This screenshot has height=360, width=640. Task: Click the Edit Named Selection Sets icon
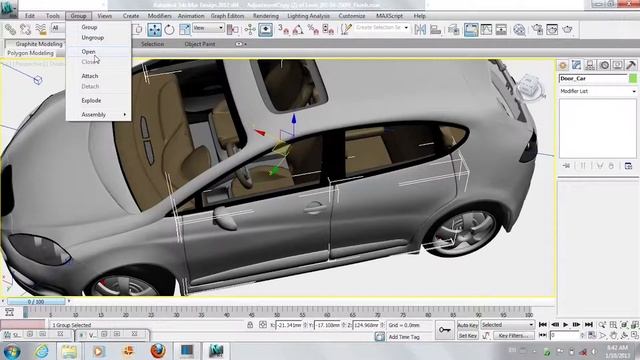pos(346,29)
